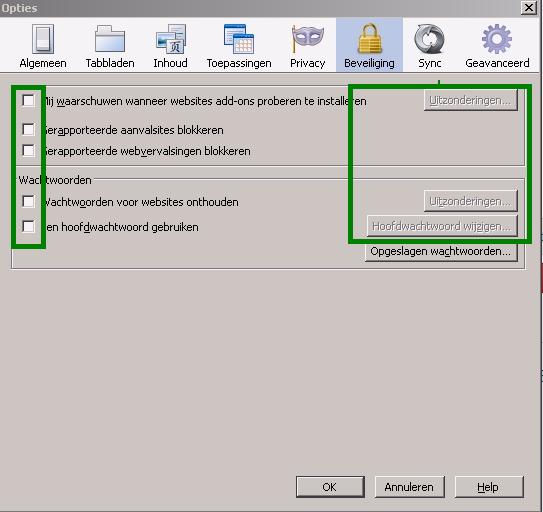Open the Geavanceerd gear icon
Viewport: 543px width, 512px height.
click(497, 39)
